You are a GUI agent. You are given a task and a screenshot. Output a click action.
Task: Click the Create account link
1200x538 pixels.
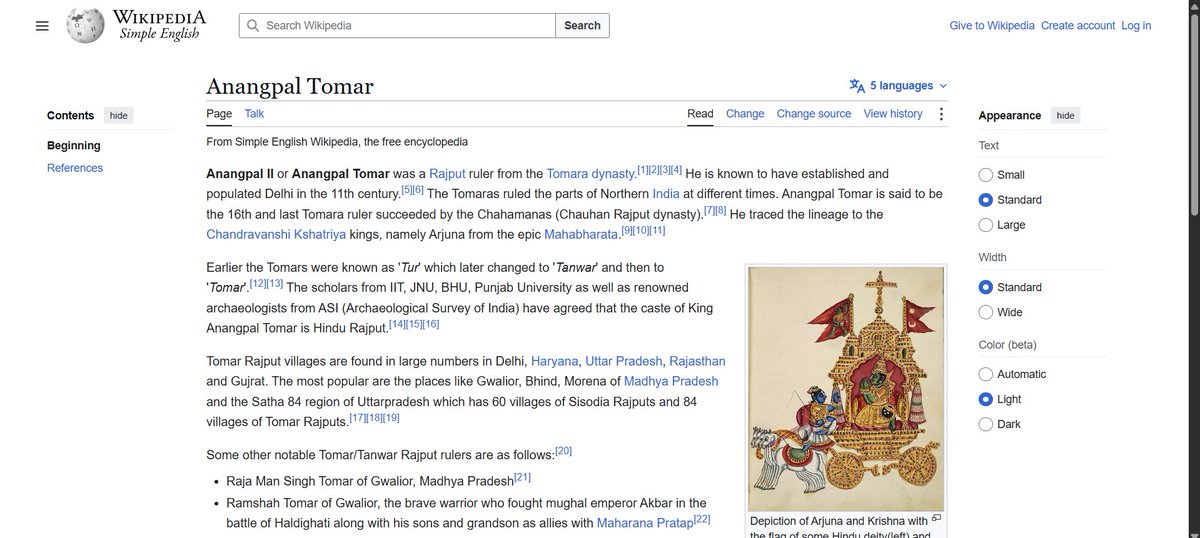(1078, 26)
